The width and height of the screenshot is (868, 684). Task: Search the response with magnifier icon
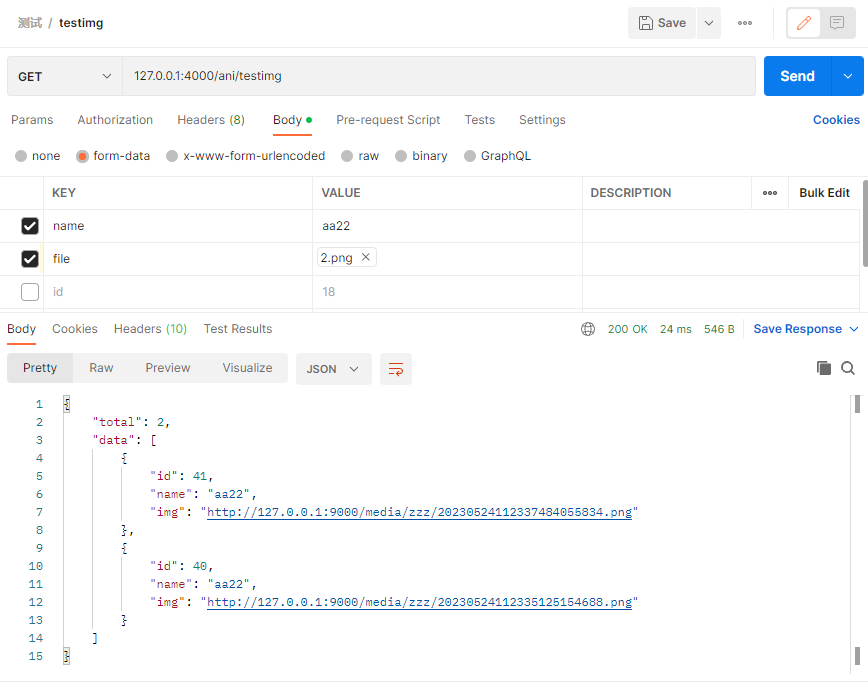pyautogui.click(x=848, y=368)
